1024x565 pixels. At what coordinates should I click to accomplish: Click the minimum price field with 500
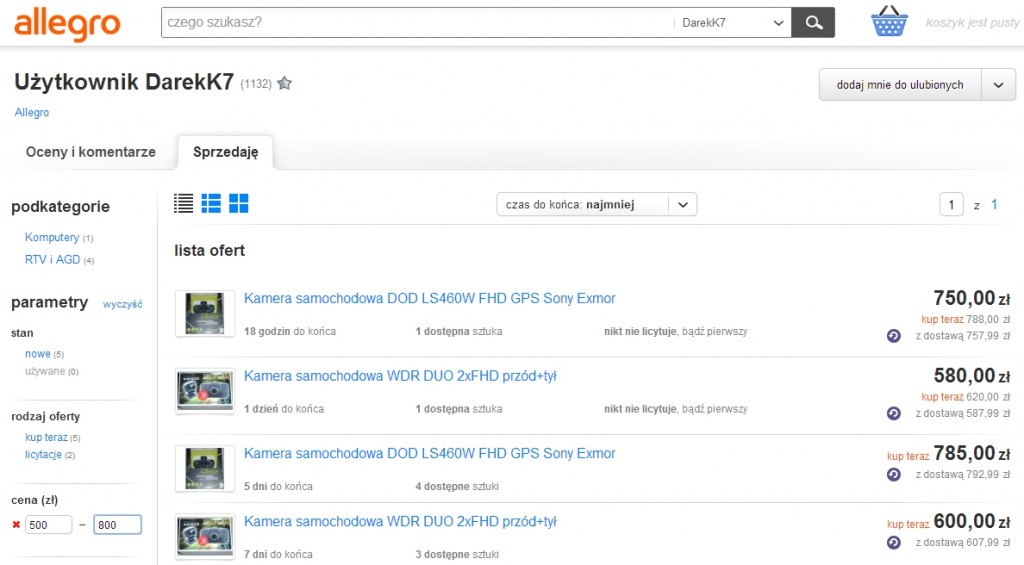coord(48,525)
